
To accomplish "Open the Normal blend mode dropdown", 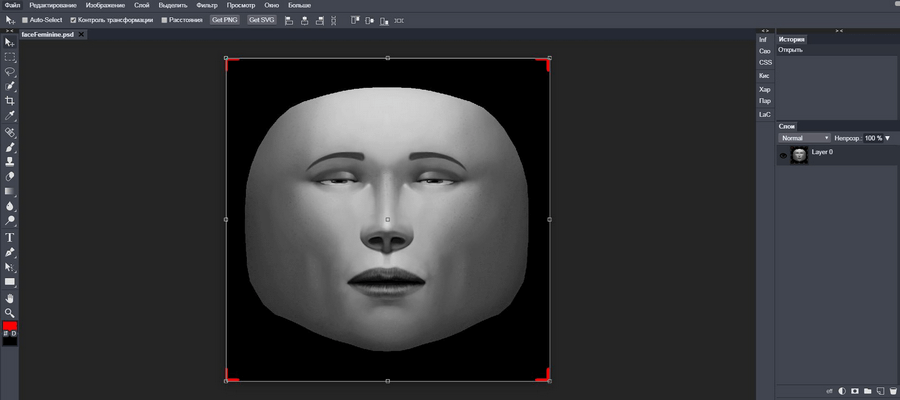I will tap(805, 138).
